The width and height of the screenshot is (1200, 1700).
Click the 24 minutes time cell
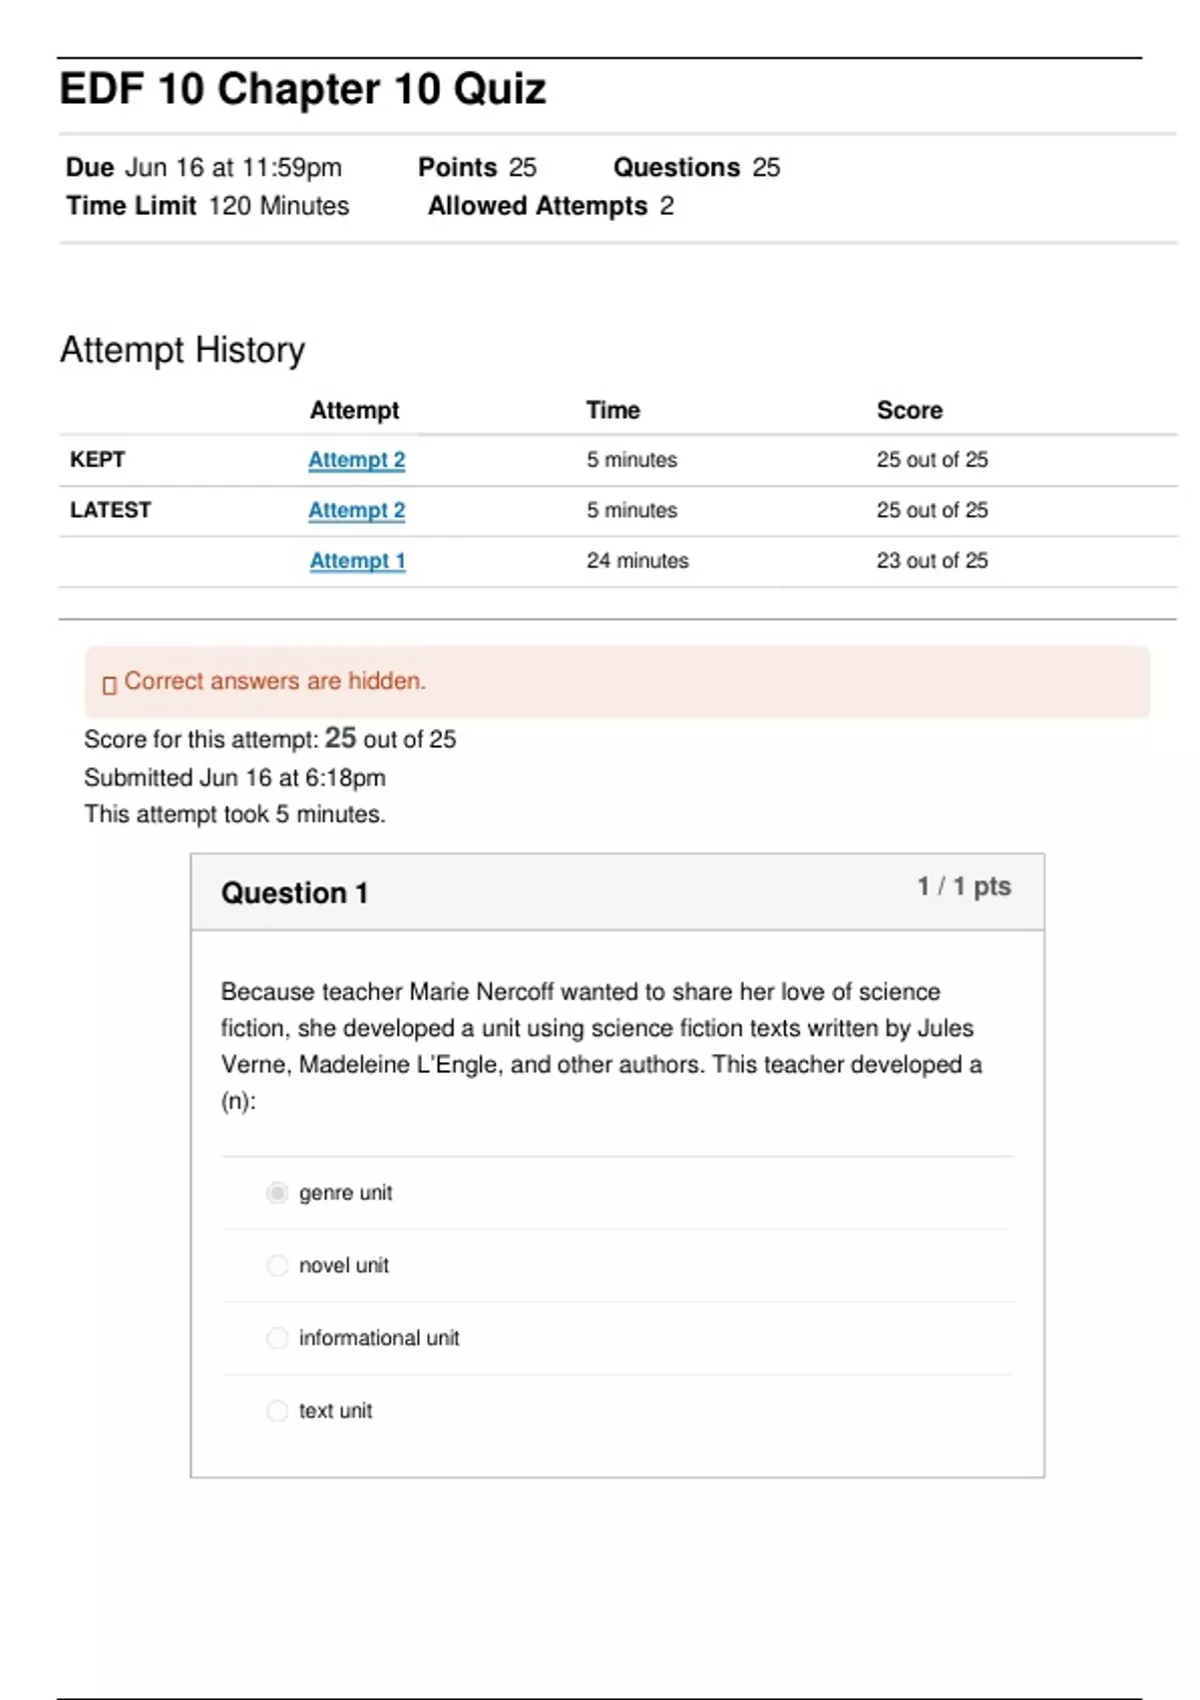[x=637, y=561]
